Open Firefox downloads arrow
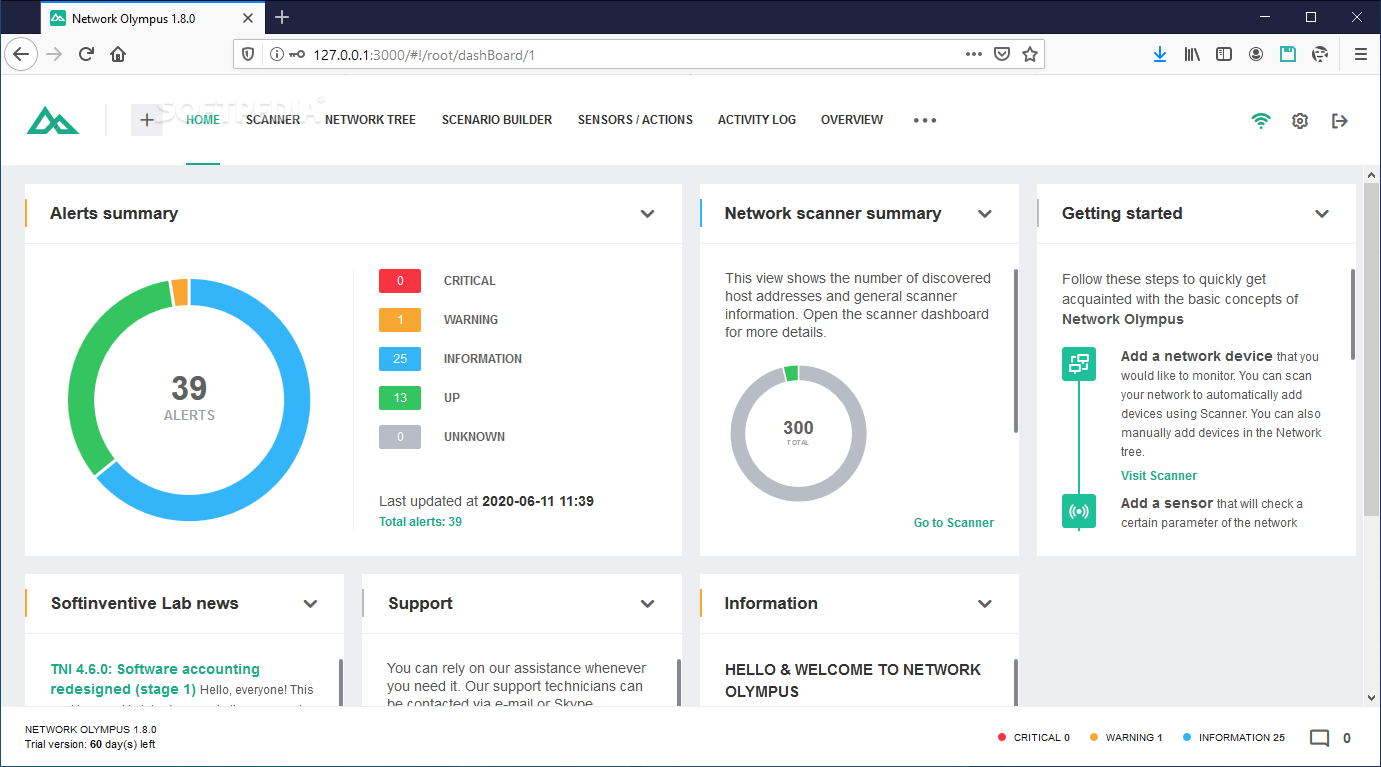1381x767 pixels. 1160,54
